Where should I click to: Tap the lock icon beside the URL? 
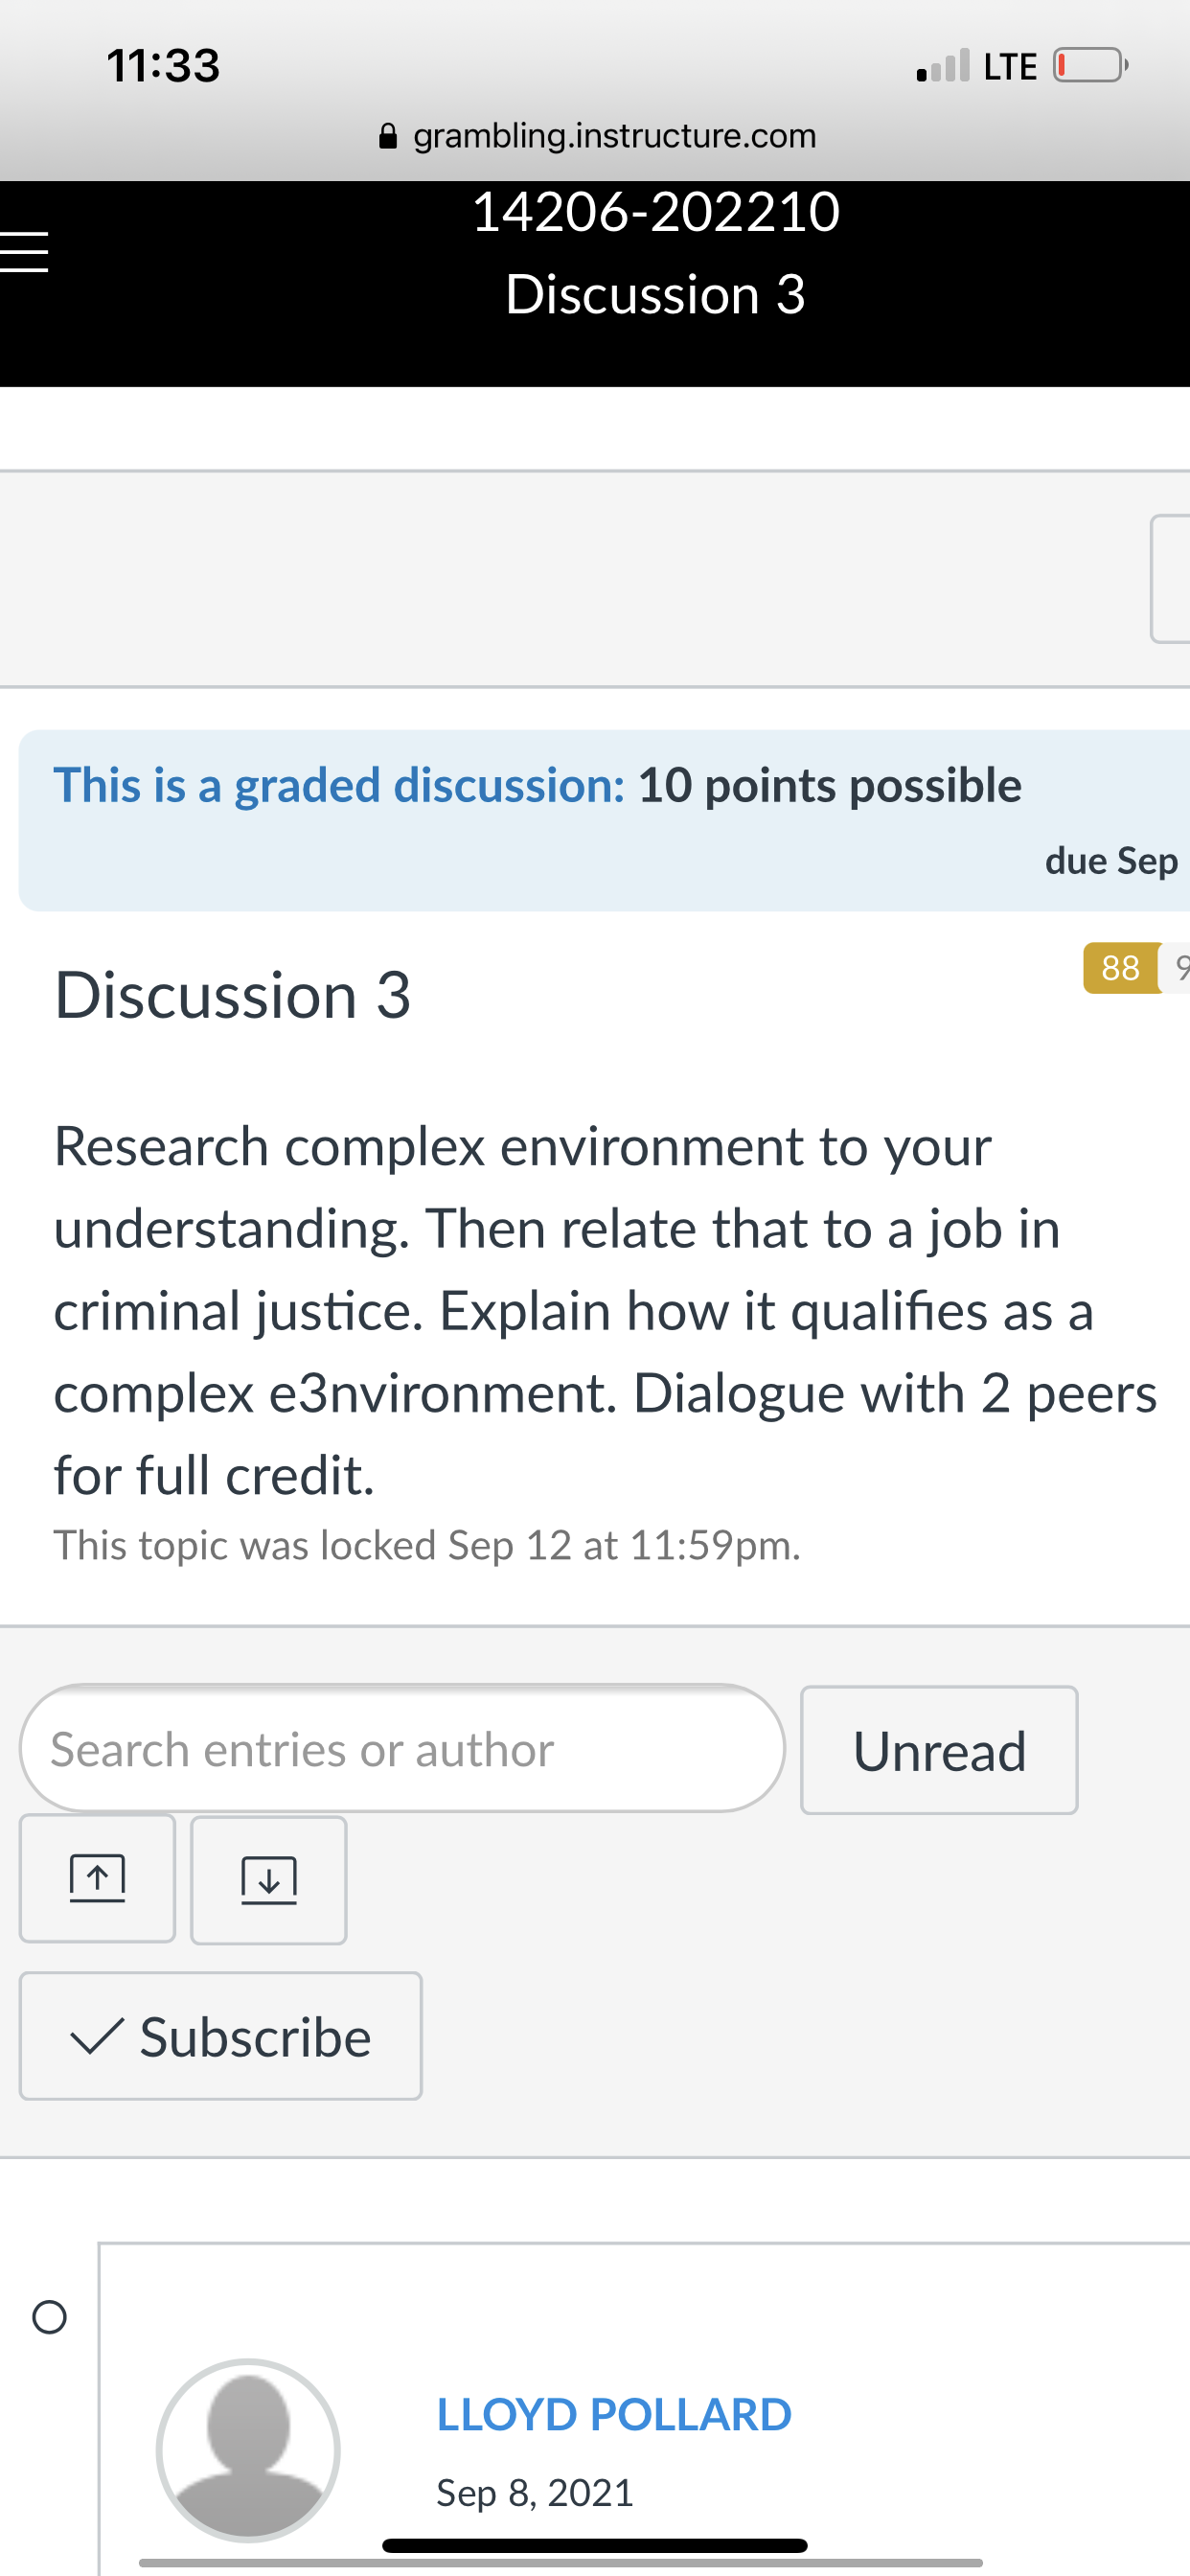pyautogui.click(x=388, y=136)
